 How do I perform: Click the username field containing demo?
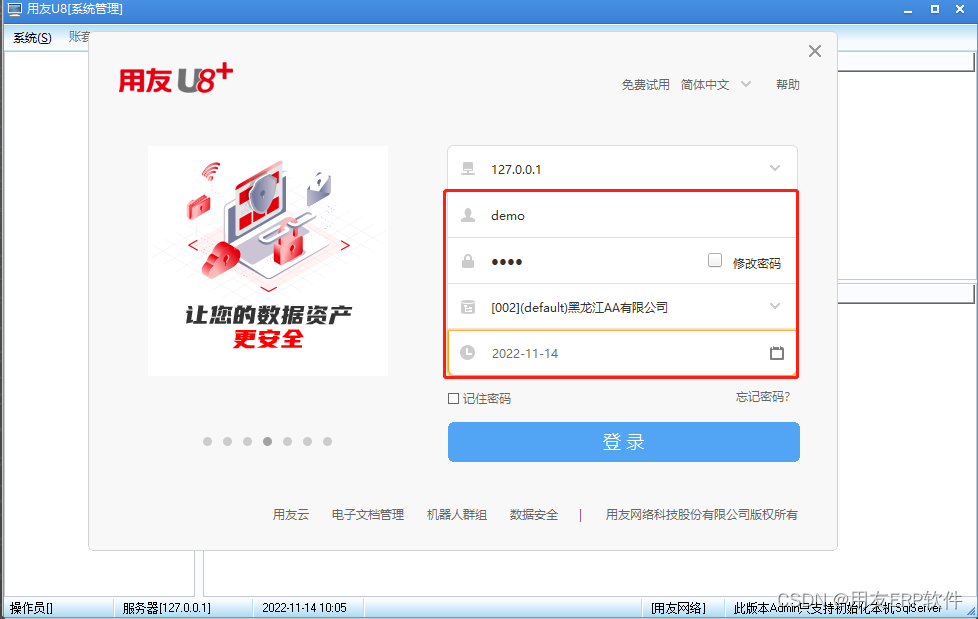(622, 215)
